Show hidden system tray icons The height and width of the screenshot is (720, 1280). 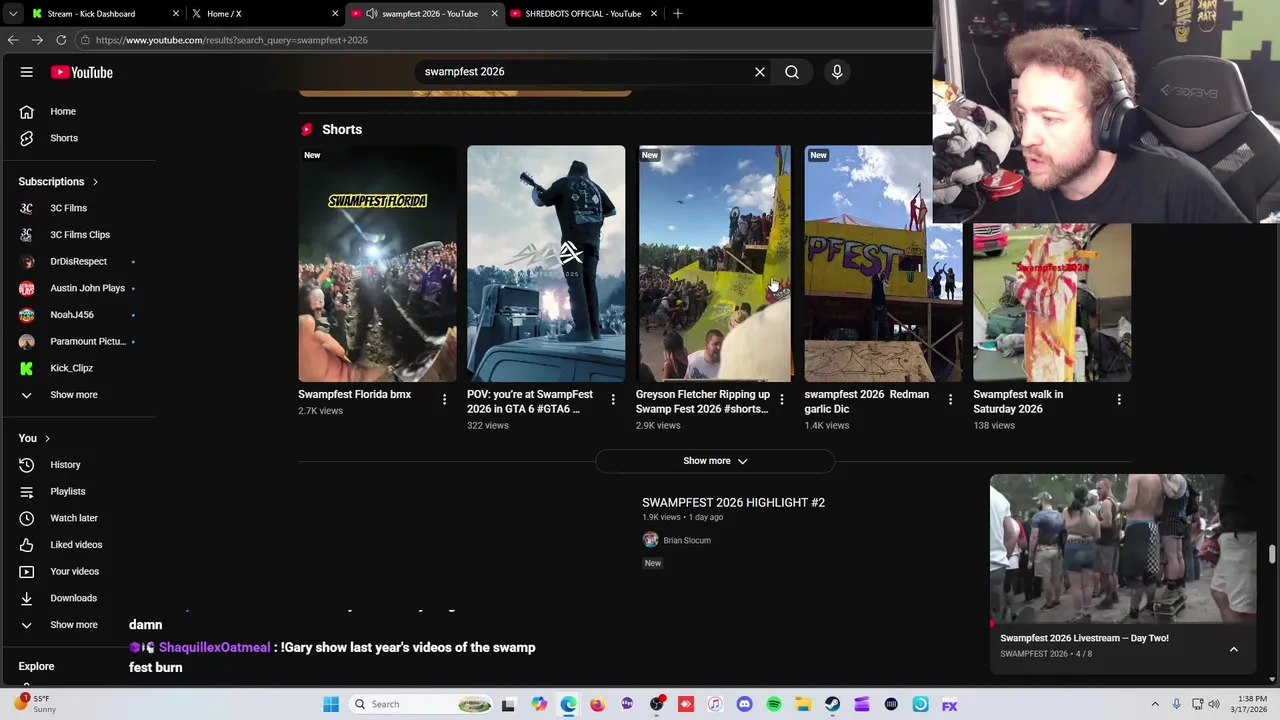tap(1155, 704)
